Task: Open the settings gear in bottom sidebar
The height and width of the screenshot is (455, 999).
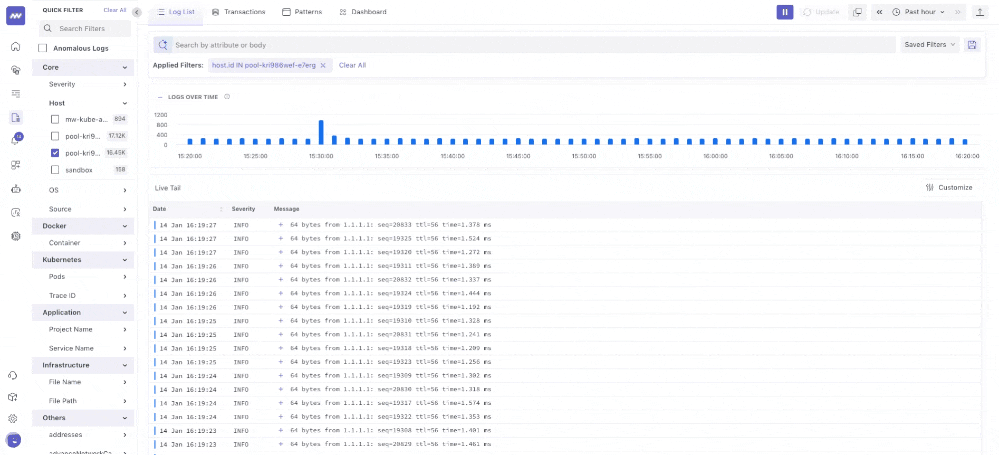Action: [x=14, y=418]
